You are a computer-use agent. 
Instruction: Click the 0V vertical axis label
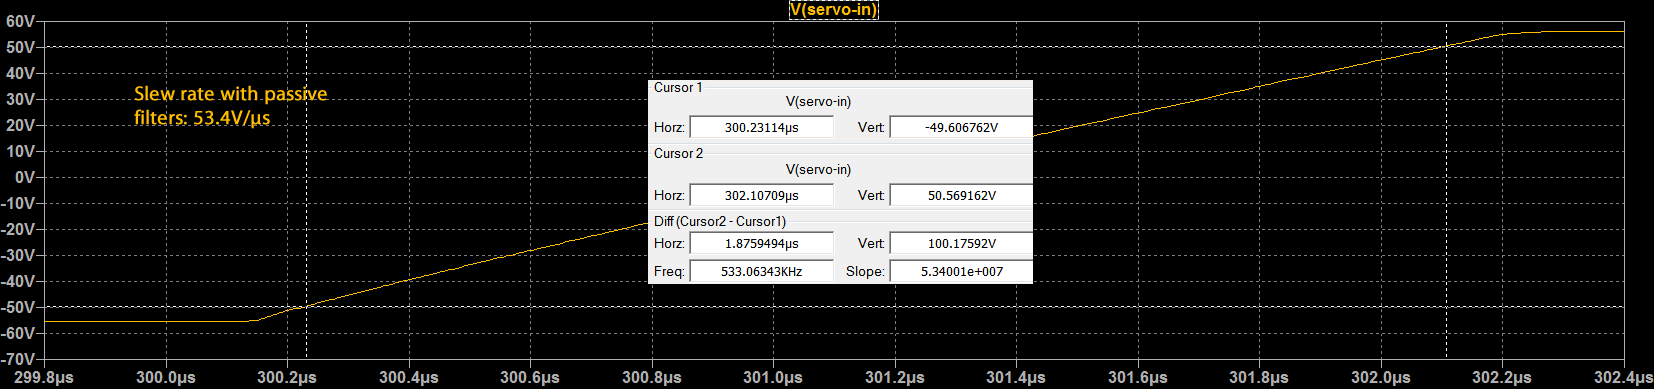[x=25, y=177]
